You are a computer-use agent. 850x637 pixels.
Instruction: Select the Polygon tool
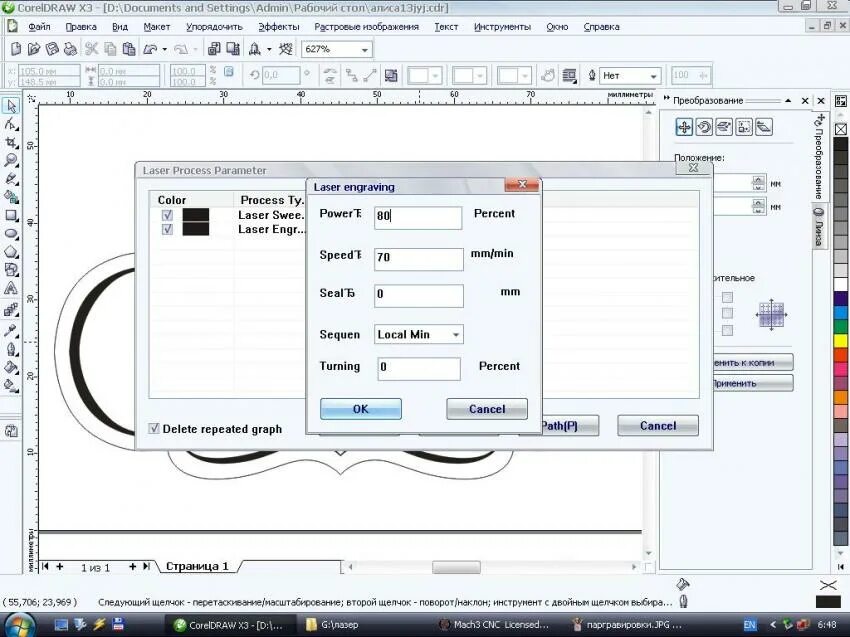click(11, 252)
